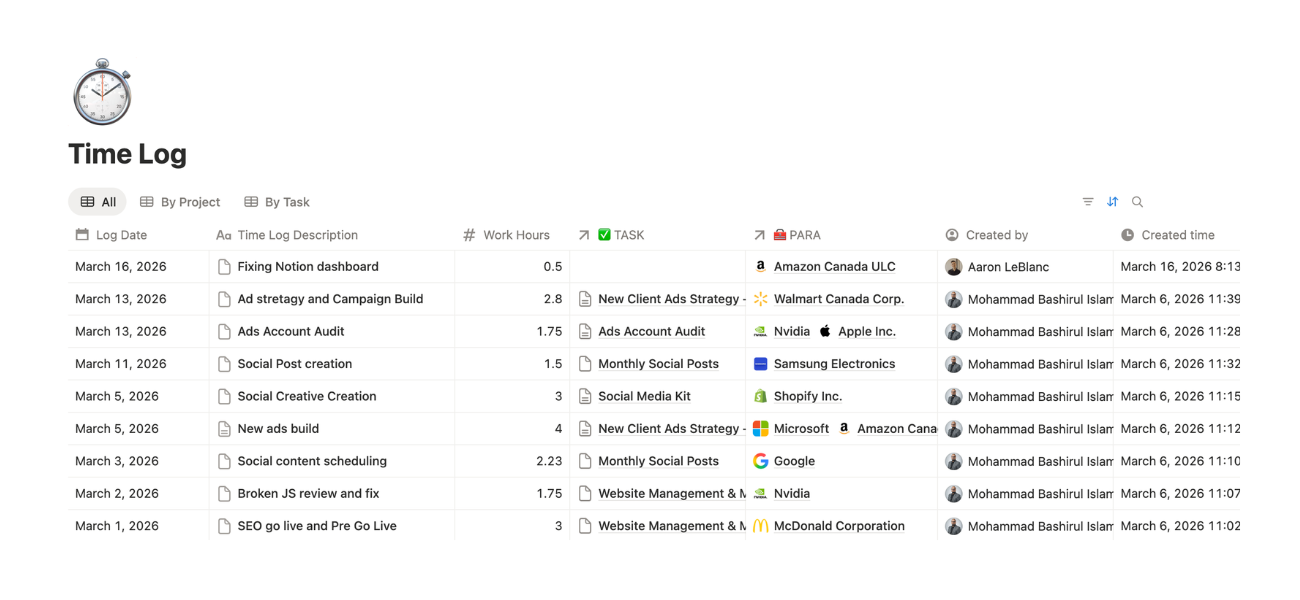
Task: Open the Created time column header
Action: [1177, 235]
